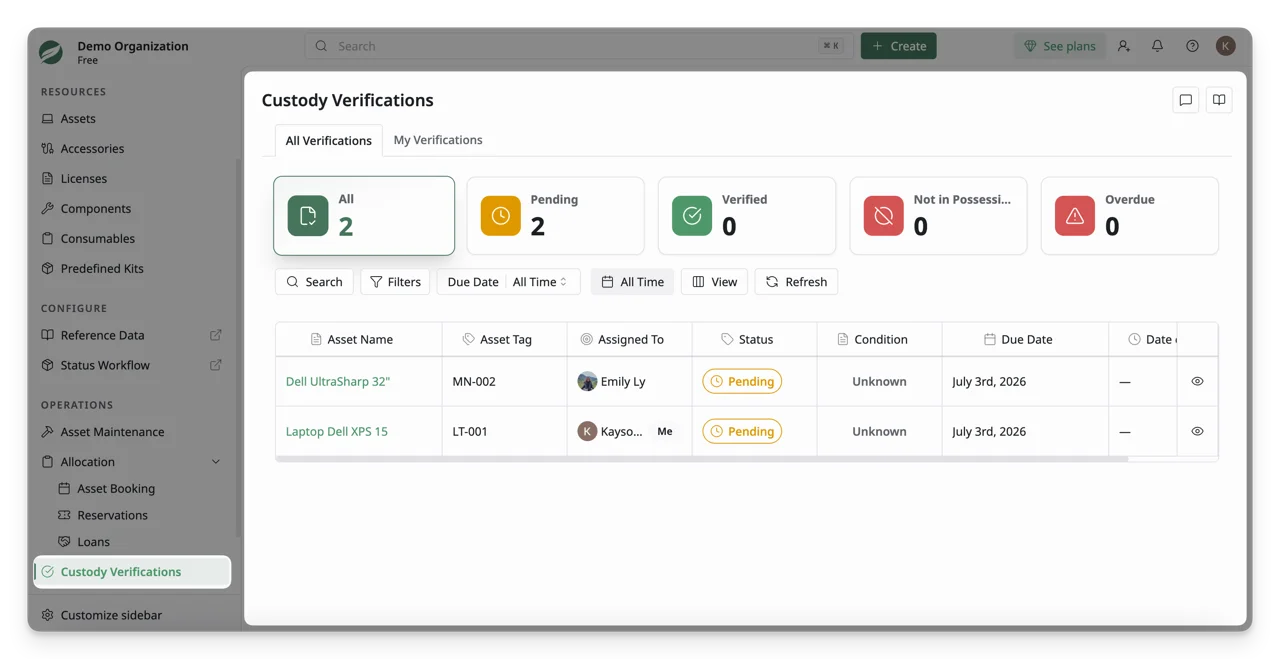The width and height of the screenshot is (1280, 659).
Task: Click the help question mark icon
Action: 1192,46
